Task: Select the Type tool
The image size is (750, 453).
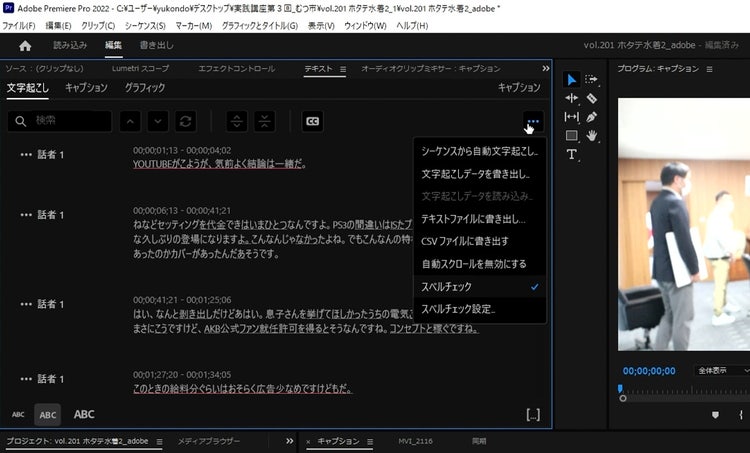Action: coord(571,155)
